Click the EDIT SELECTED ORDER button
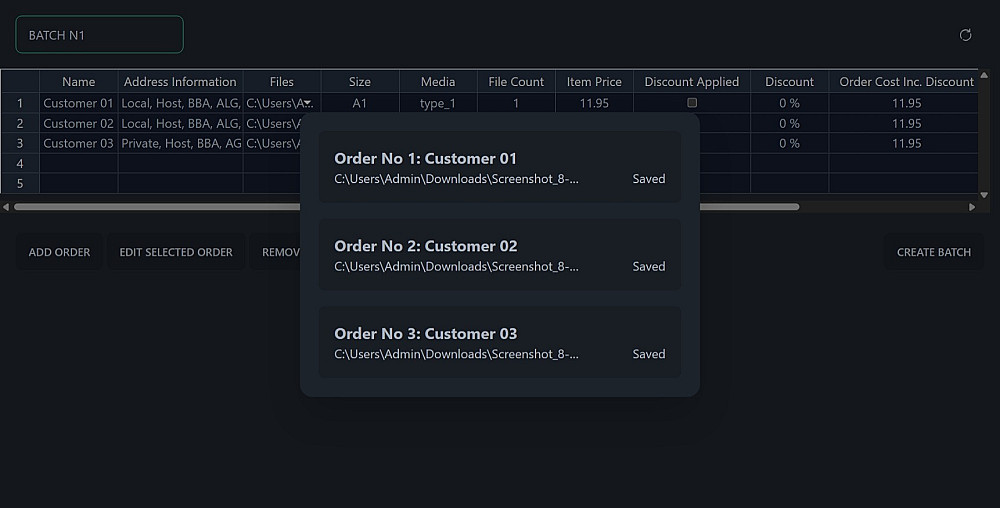Screen dimensions: 1000x508 (x=176, y=252)
